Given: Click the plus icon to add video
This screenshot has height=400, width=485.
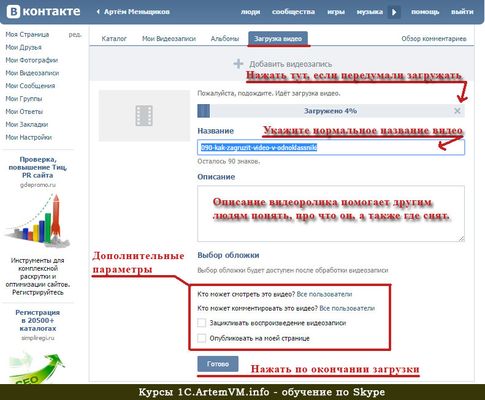Looking at the screenshot, I should (x=238, y=64).
